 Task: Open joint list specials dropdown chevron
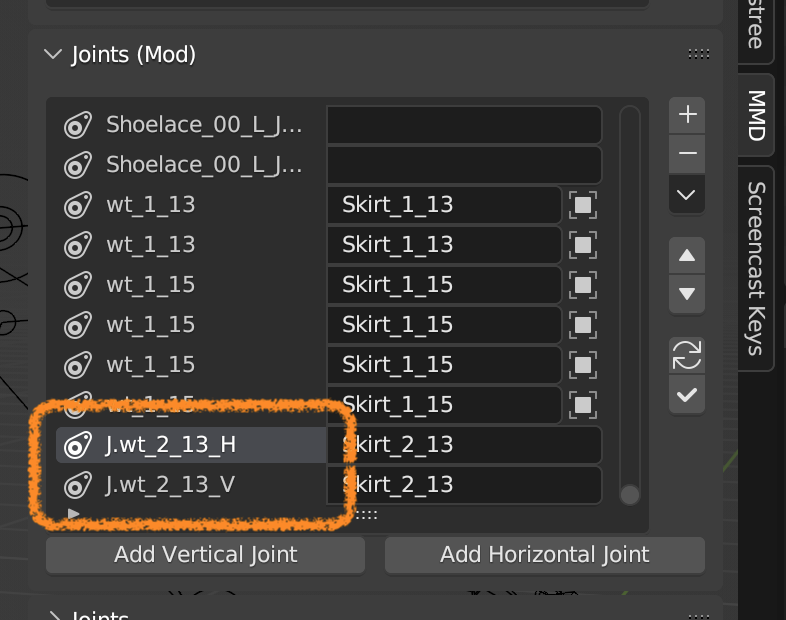pos(687,195)
